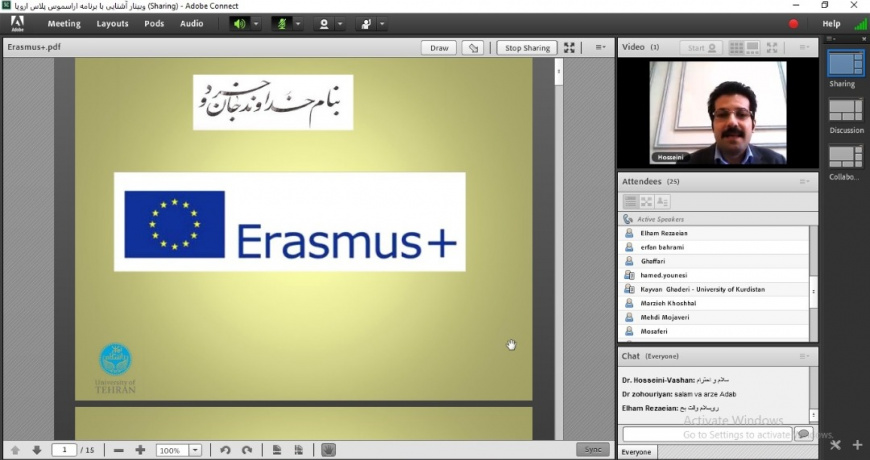
Task: Toggle webcam icon in top toolbar
Action: 324,24
